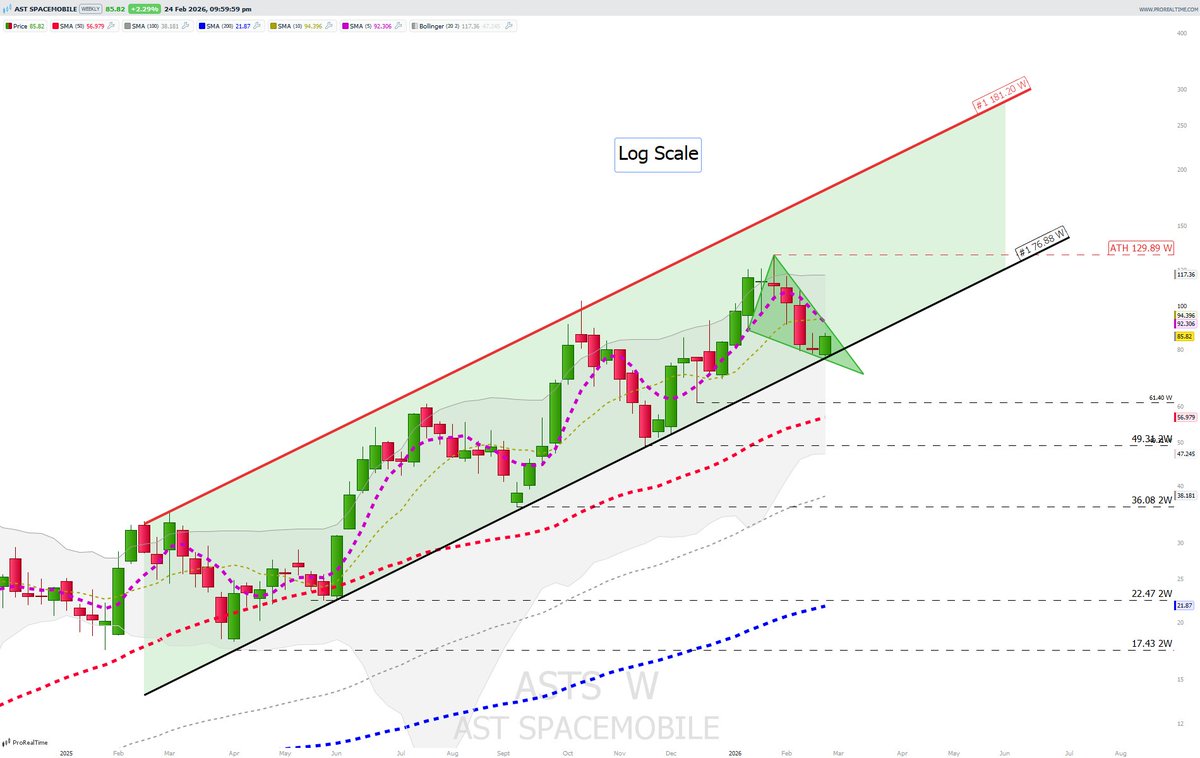Select the Log Scale text box
The height and width of the screenshot is (758, 1200).
pos(658,154)
